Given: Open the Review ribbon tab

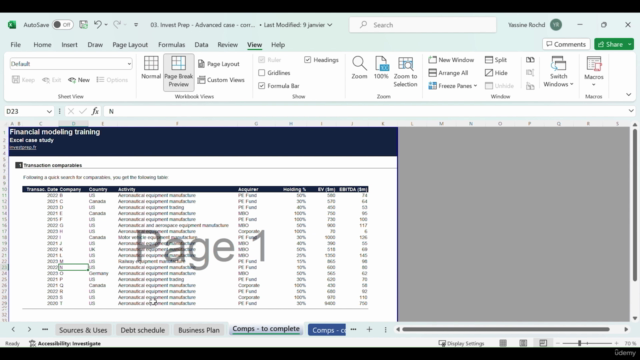Looking at the screenshot, I should pos(227,44).
